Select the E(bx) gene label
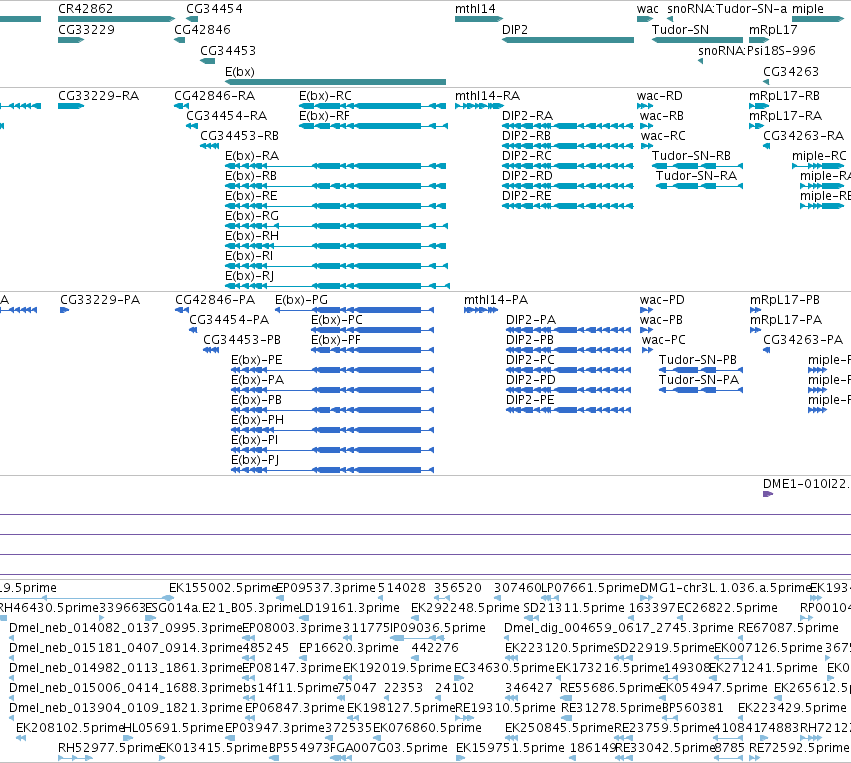The image size is (851, 763). (239, 72)
